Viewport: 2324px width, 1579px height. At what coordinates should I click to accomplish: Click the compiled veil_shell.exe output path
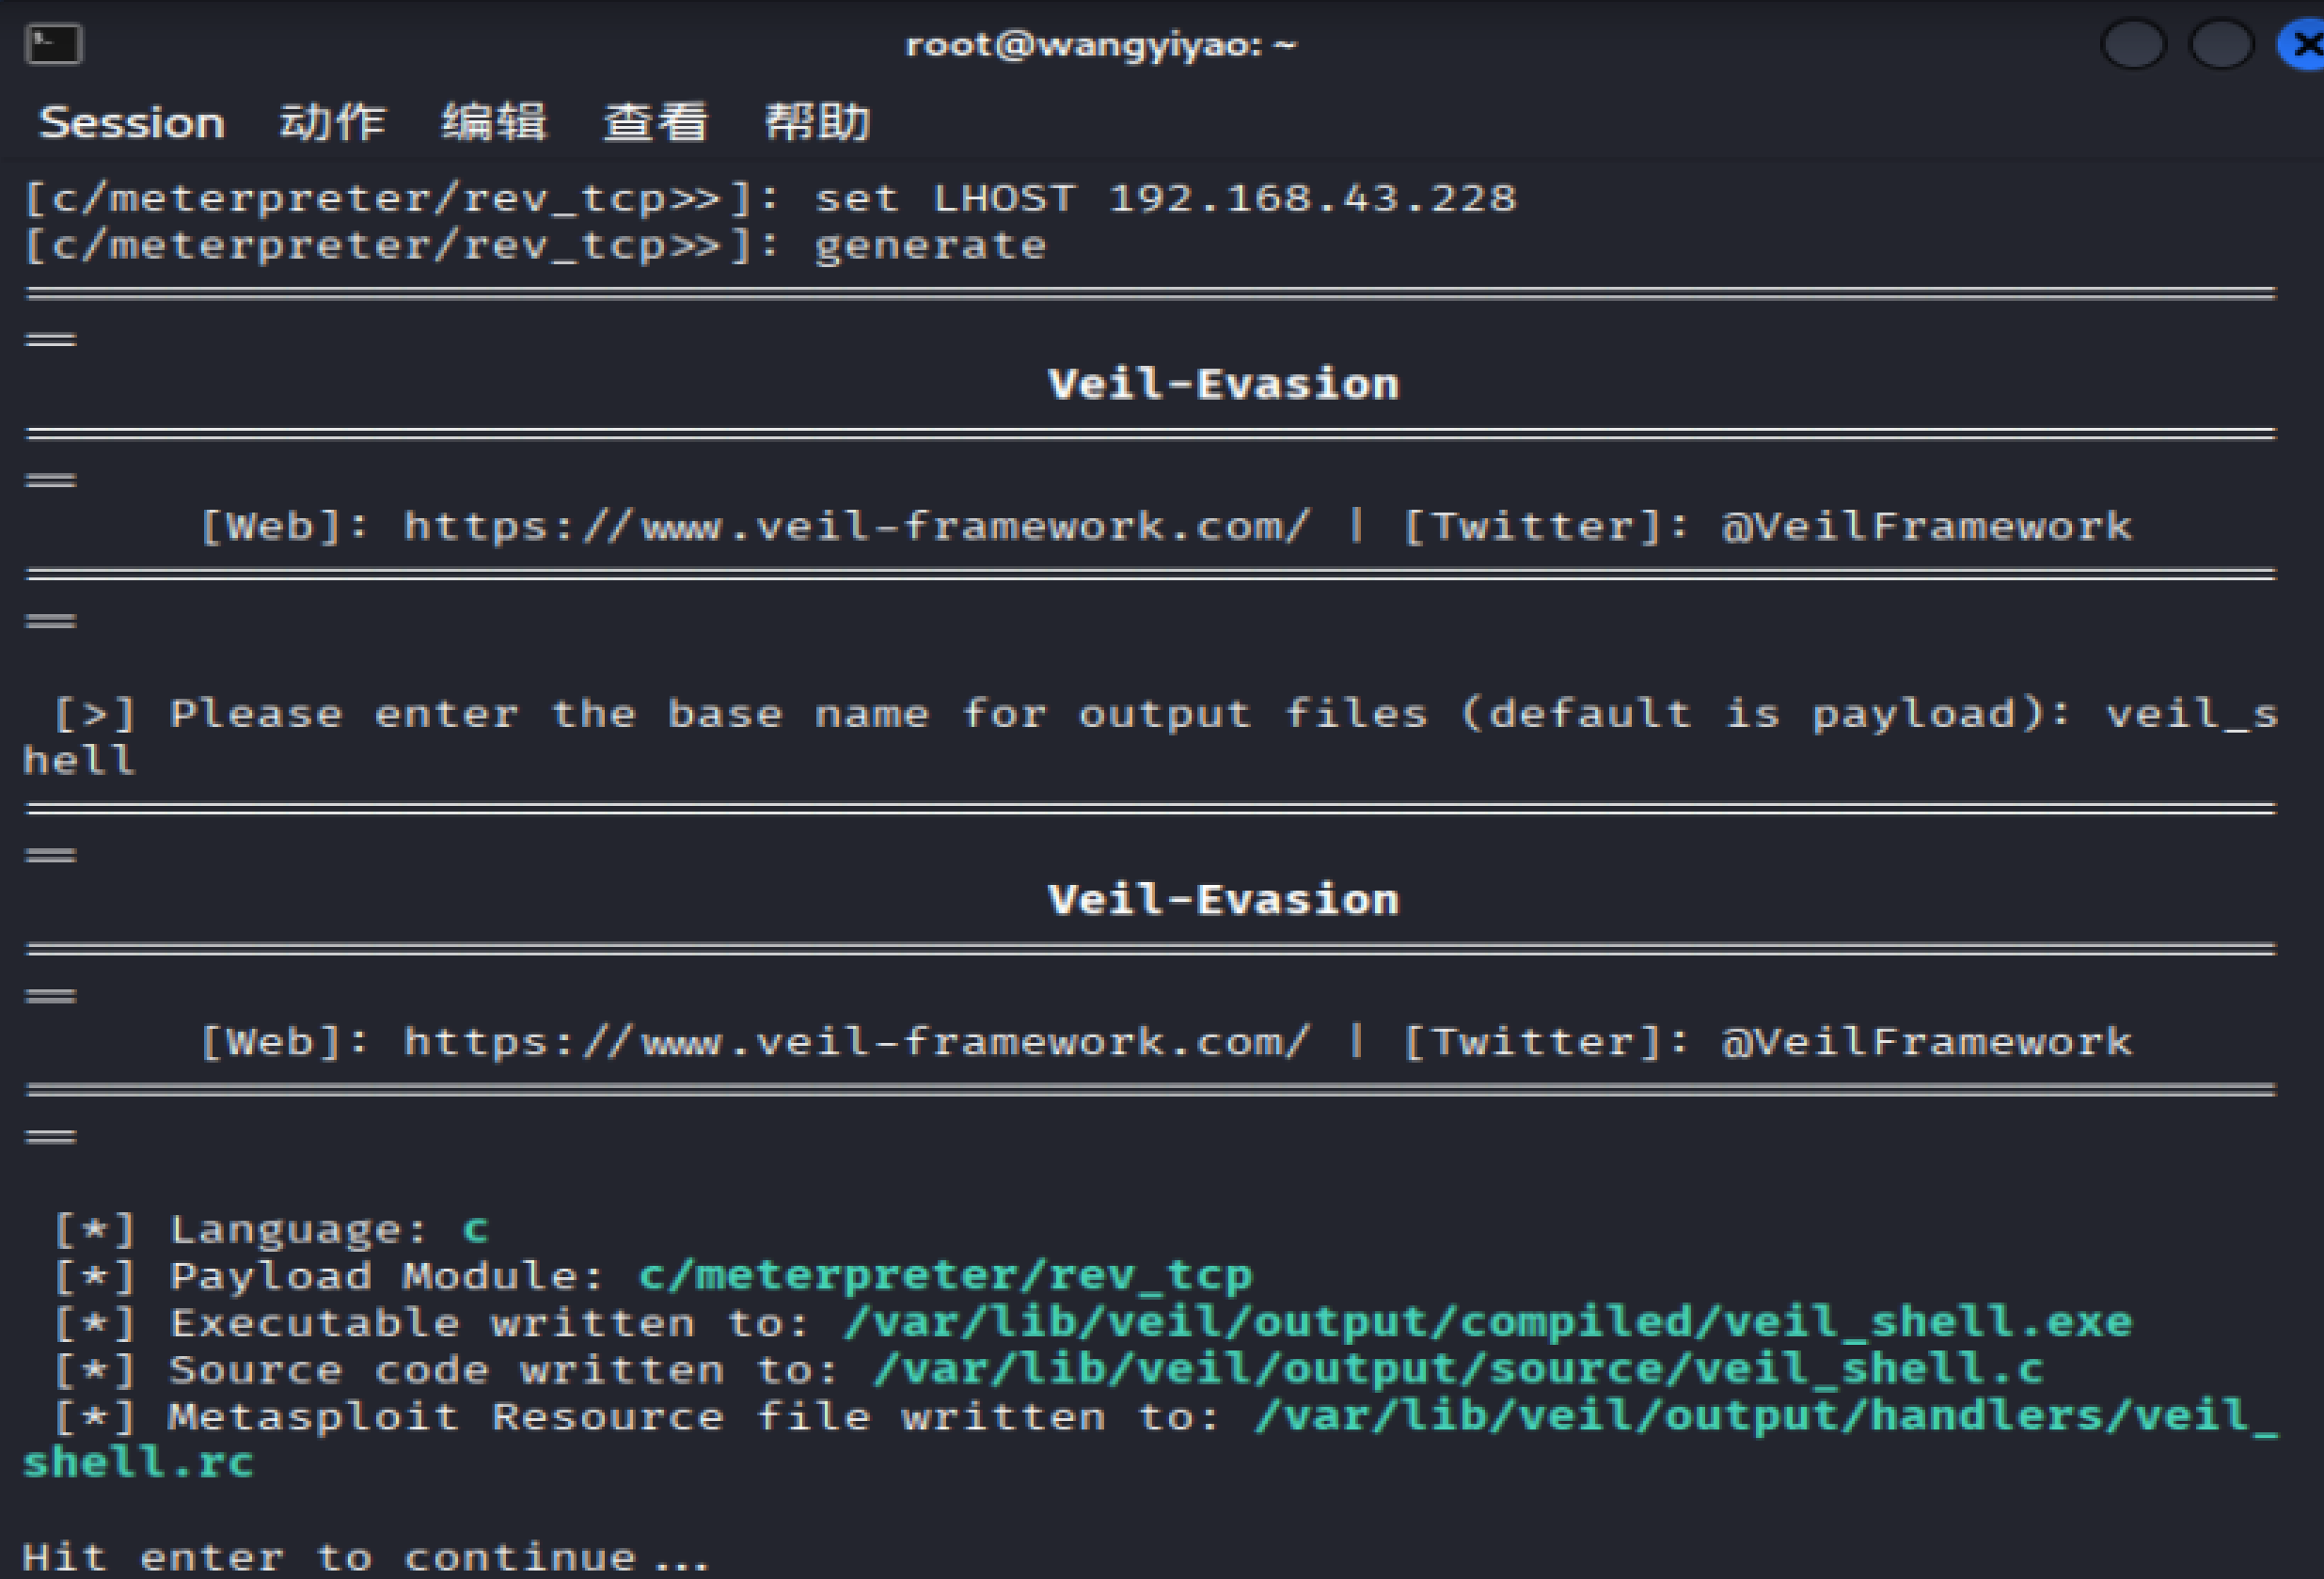pos(1487,1322)
